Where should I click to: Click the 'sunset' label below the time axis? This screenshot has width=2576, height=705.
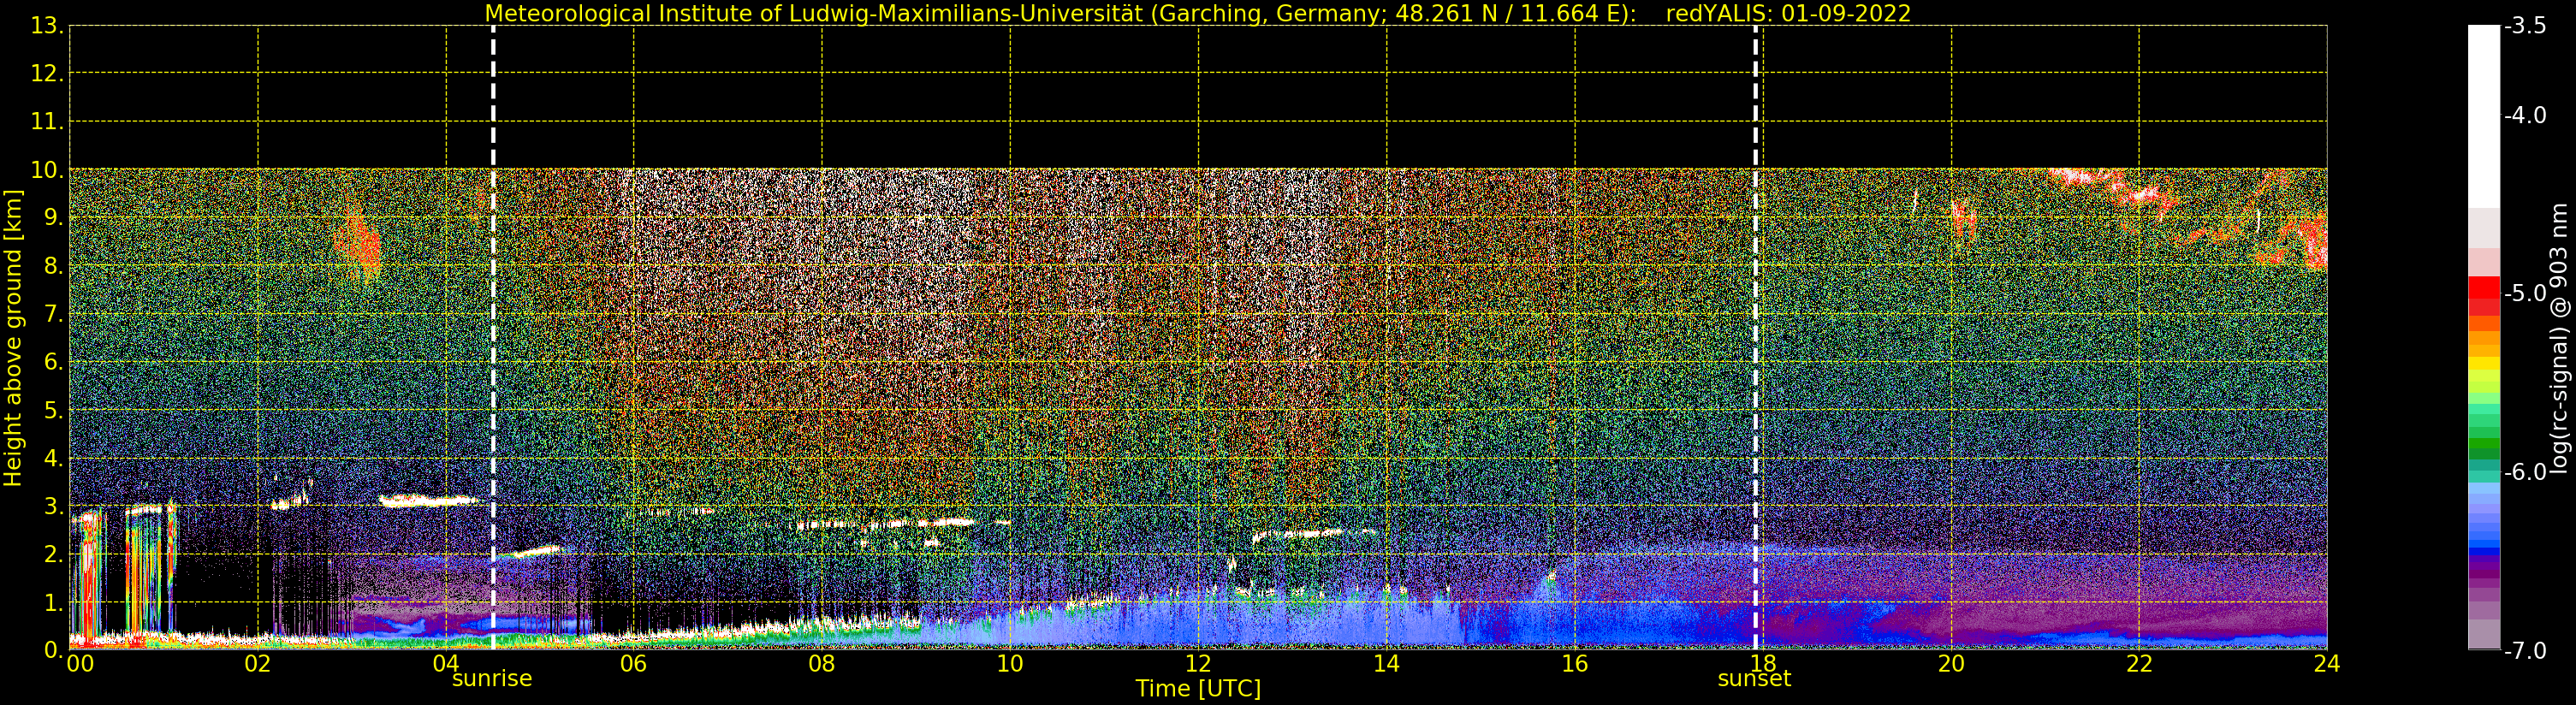pos(1754,679)
